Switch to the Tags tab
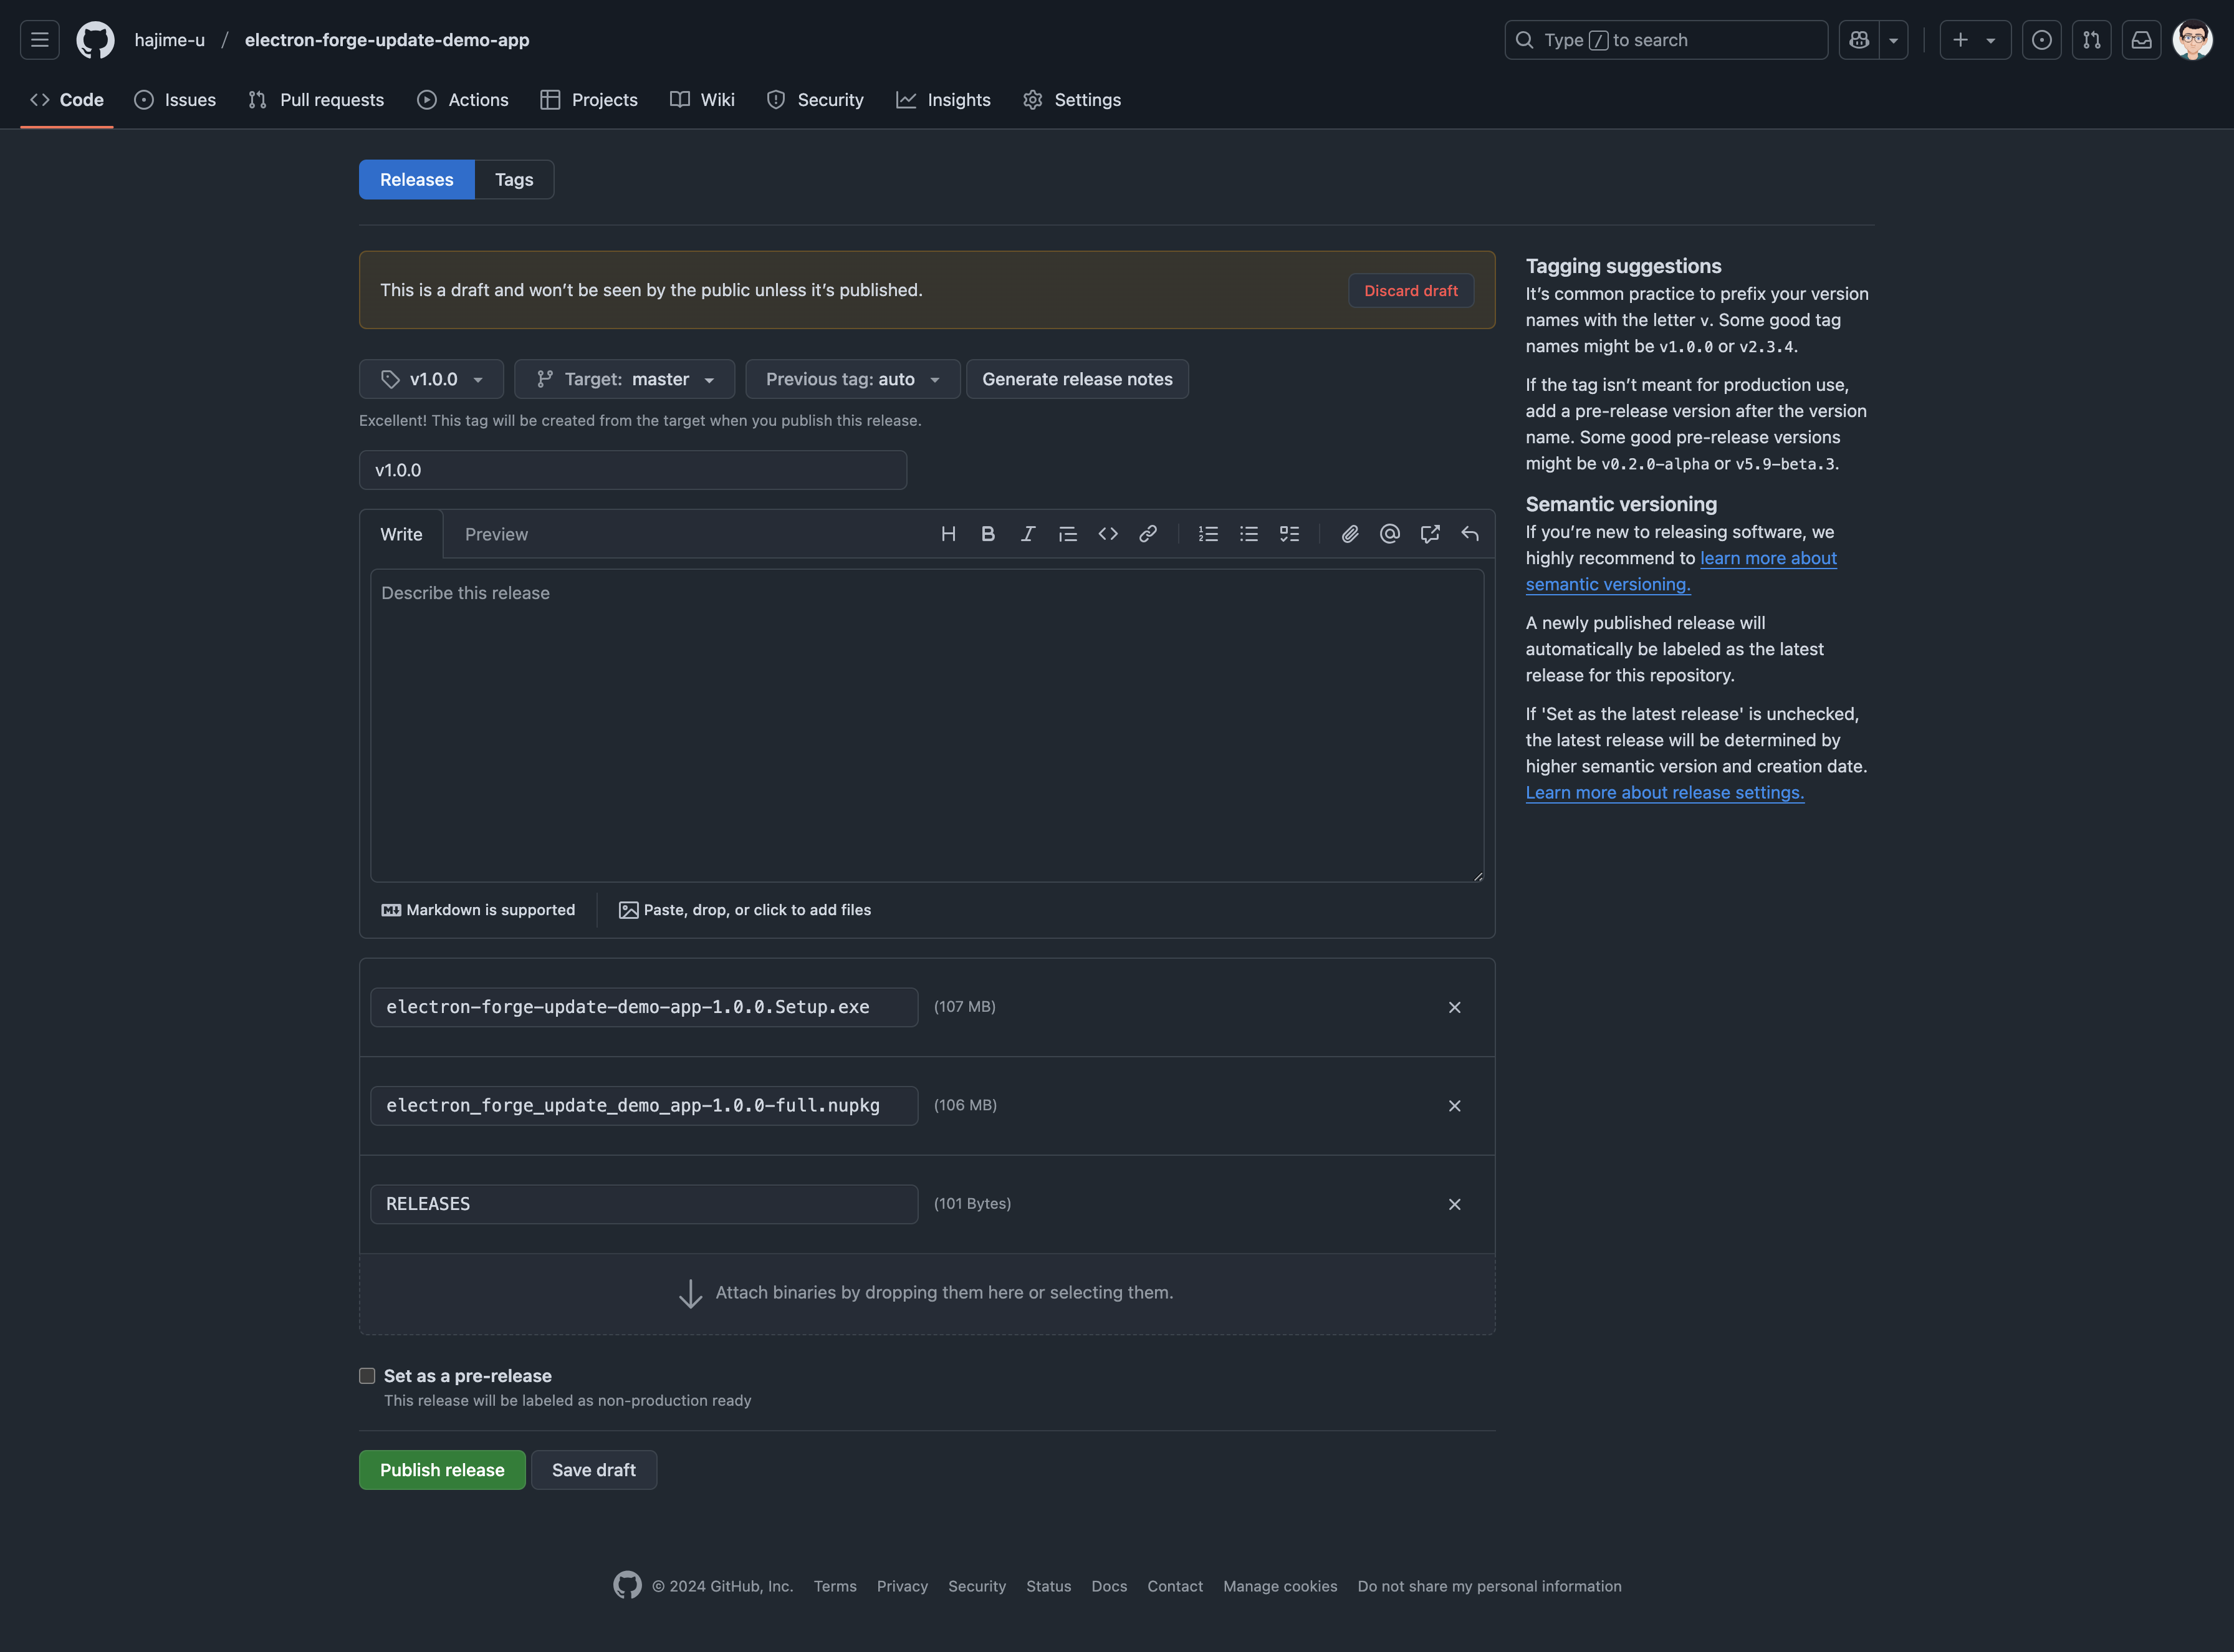The width and height of the screenshot is (2234, 1652). (514, 180)
